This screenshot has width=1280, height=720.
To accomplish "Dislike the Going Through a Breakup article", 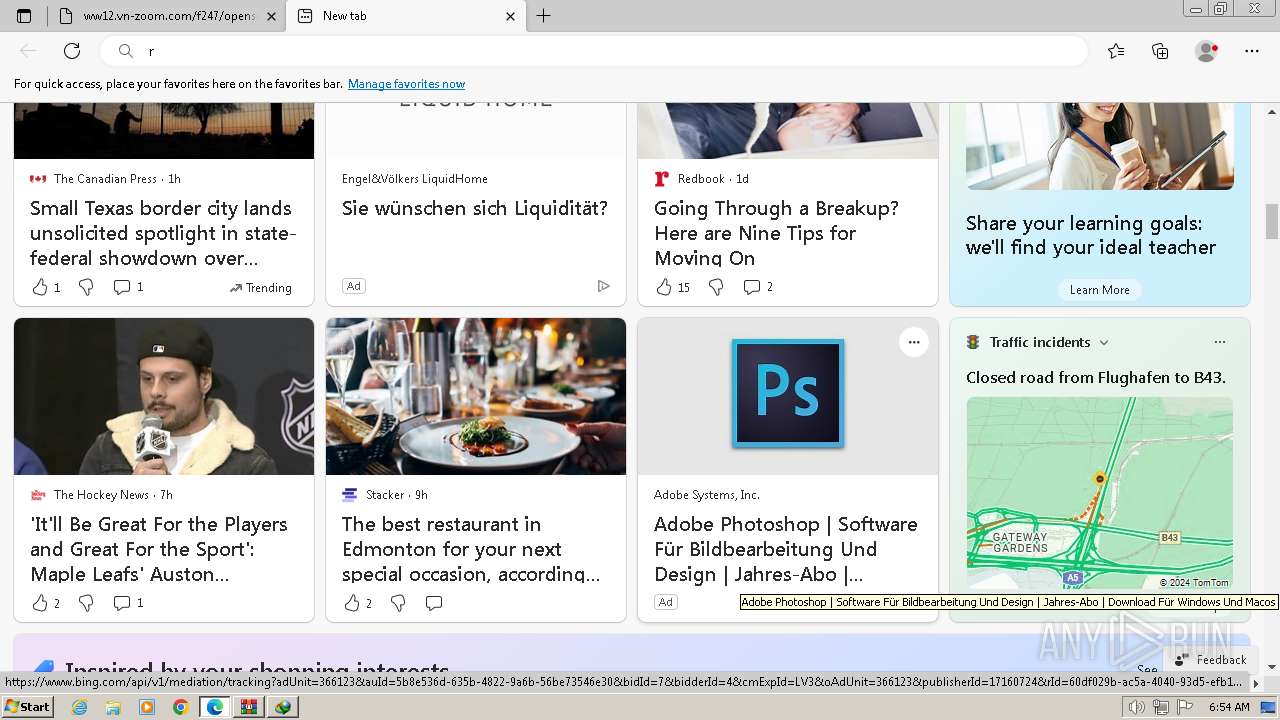I will tap(716, 287).
